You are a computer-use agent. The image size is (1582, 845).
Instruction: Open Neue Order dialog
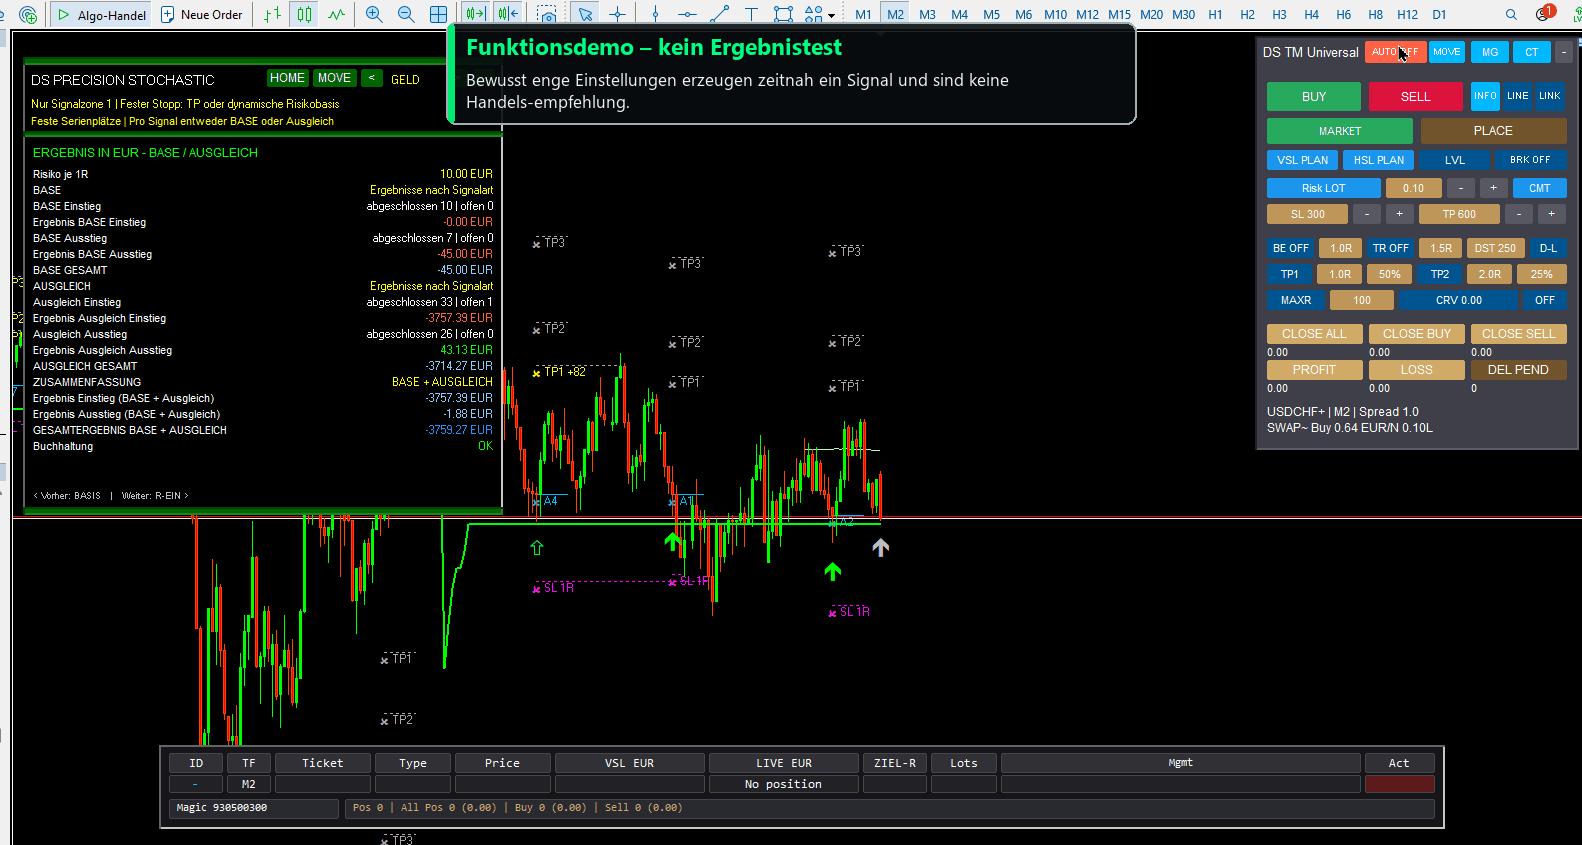click(201, 15)
